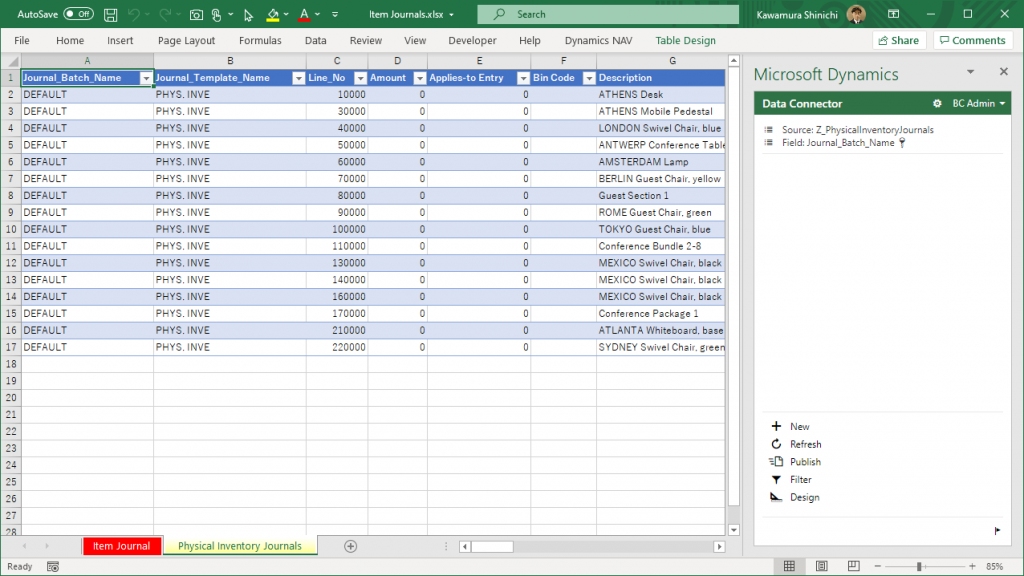
Task: Open Bin Code filter dropdown
Action: click(589, 78)
